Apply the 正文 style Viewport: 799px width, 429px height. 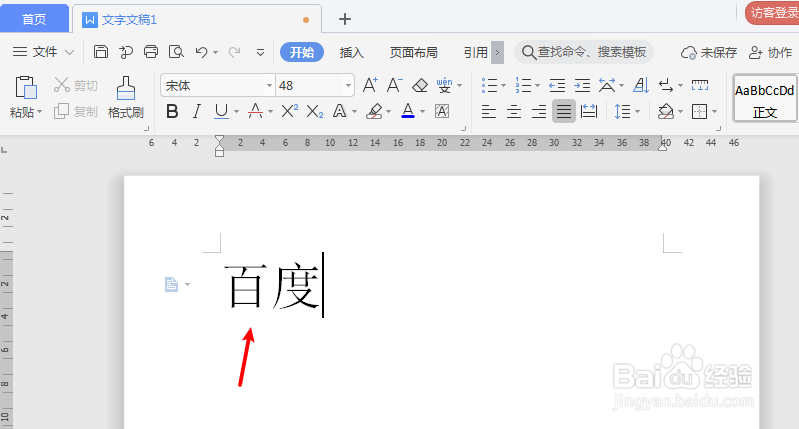(x=764, y=98)
